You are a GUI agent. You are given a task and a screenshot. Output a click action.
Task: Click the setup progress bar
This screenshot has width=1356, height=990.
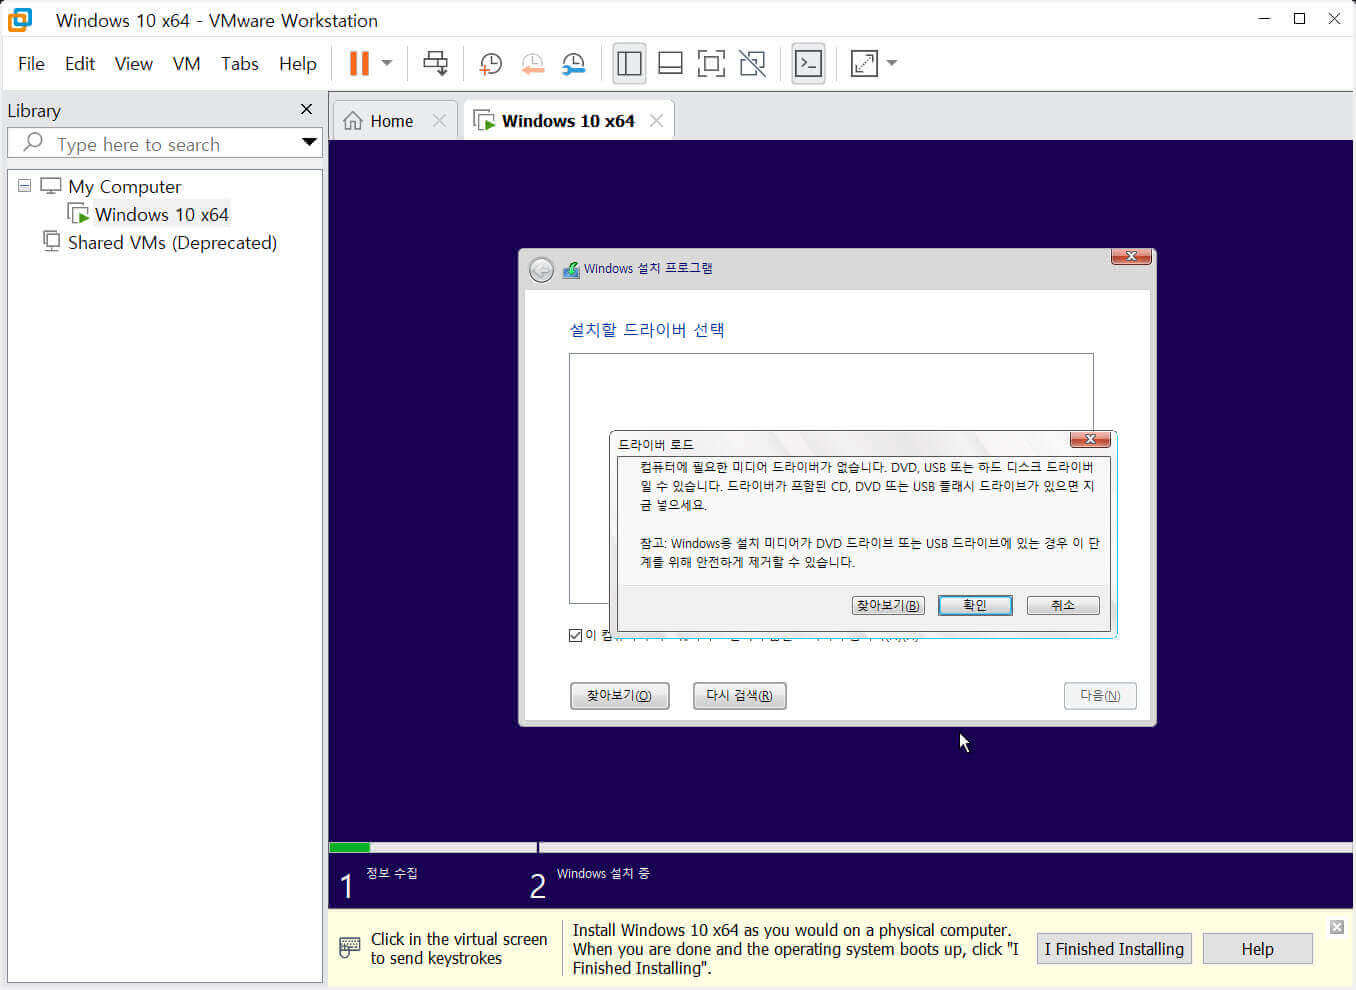[x=840, y=848]
